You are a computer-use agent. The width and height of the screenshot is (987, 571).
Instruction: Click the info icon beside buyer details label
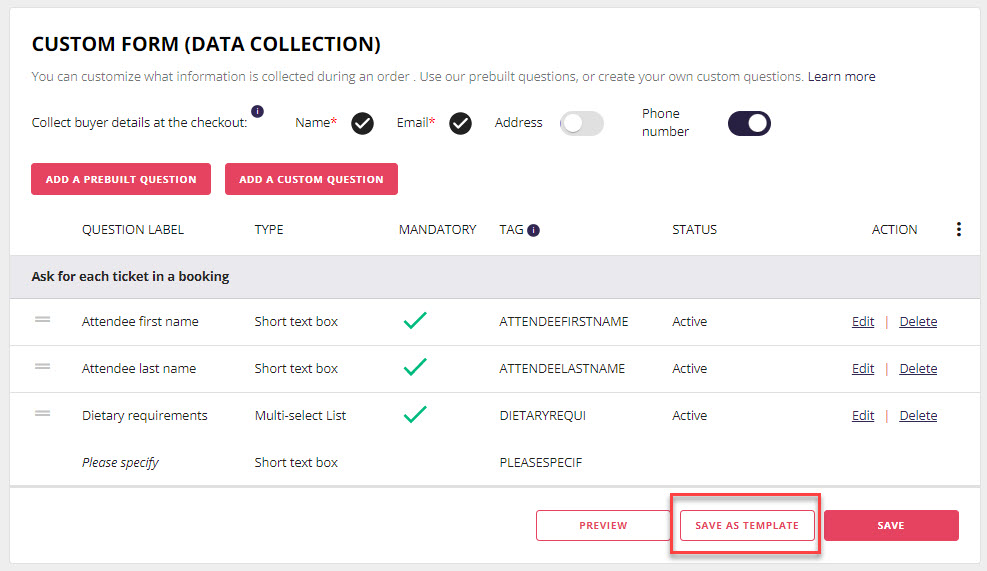tap(257, 111)
